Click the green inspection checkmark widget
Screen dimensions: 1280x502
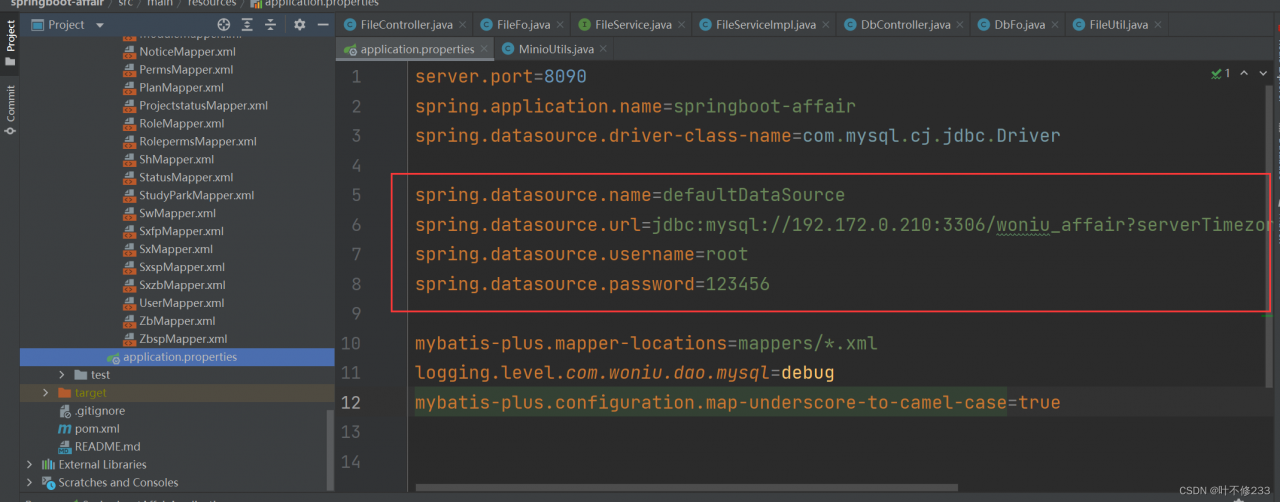click(x=1221, y=73)
